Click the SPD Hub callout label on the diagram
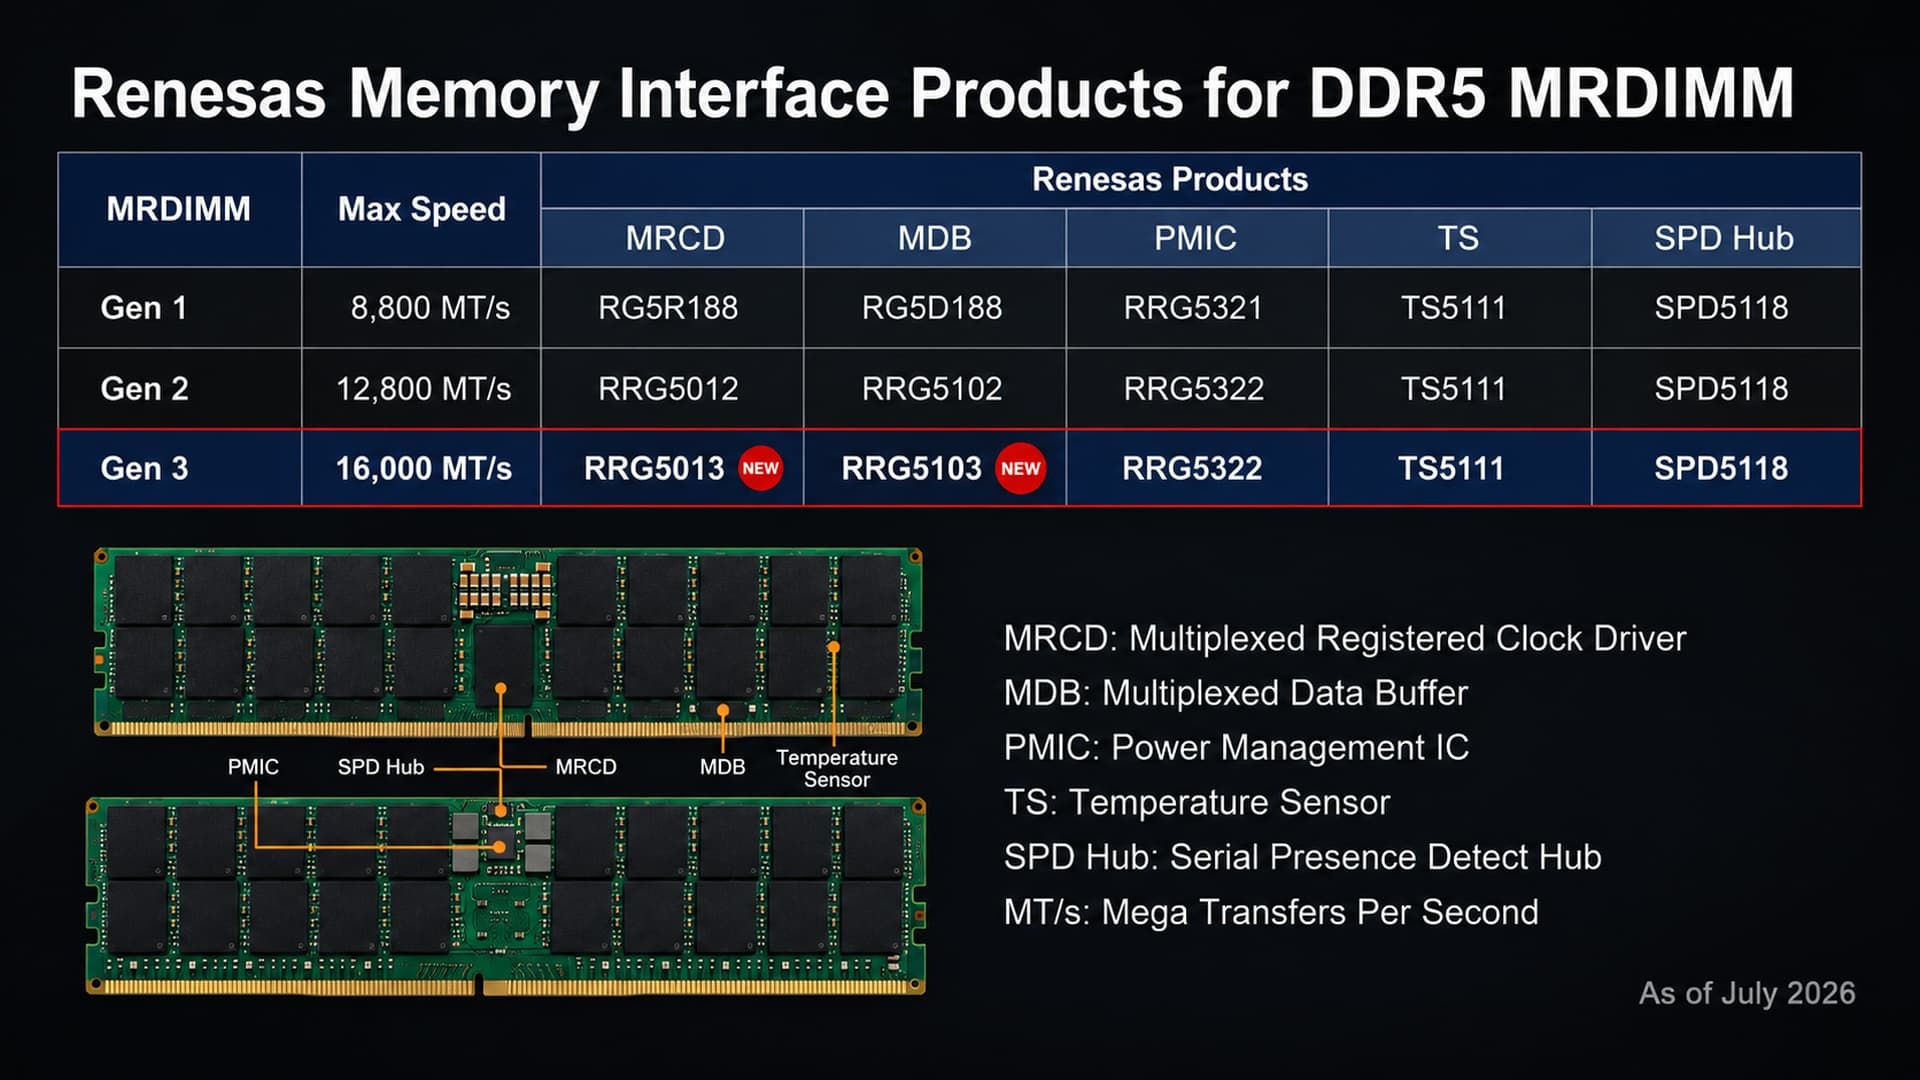The height and width of the screenshot is (1080, 1920). pyautogui.click(x=381, y=767)
